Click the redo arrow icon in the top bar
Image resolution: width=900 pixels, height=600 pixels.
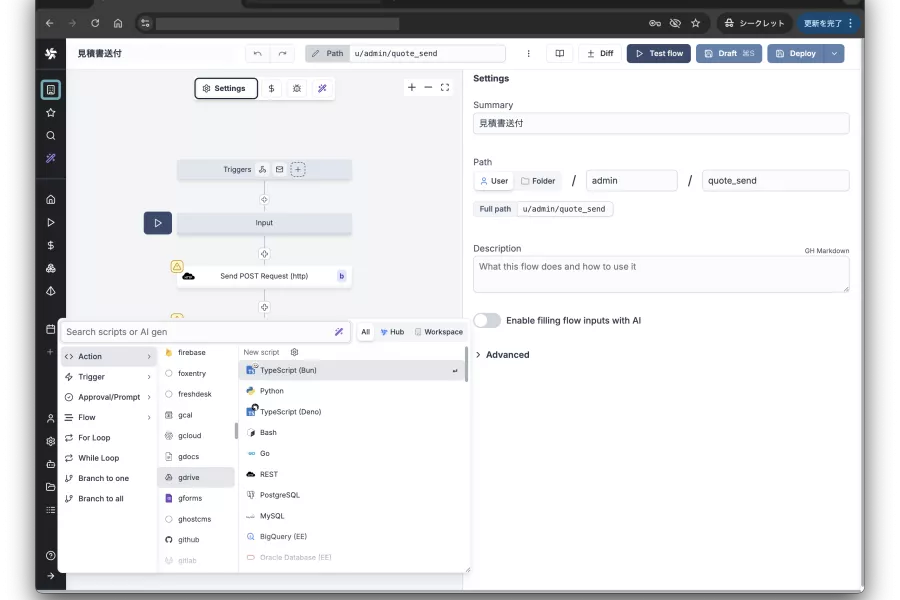point(282,53)
